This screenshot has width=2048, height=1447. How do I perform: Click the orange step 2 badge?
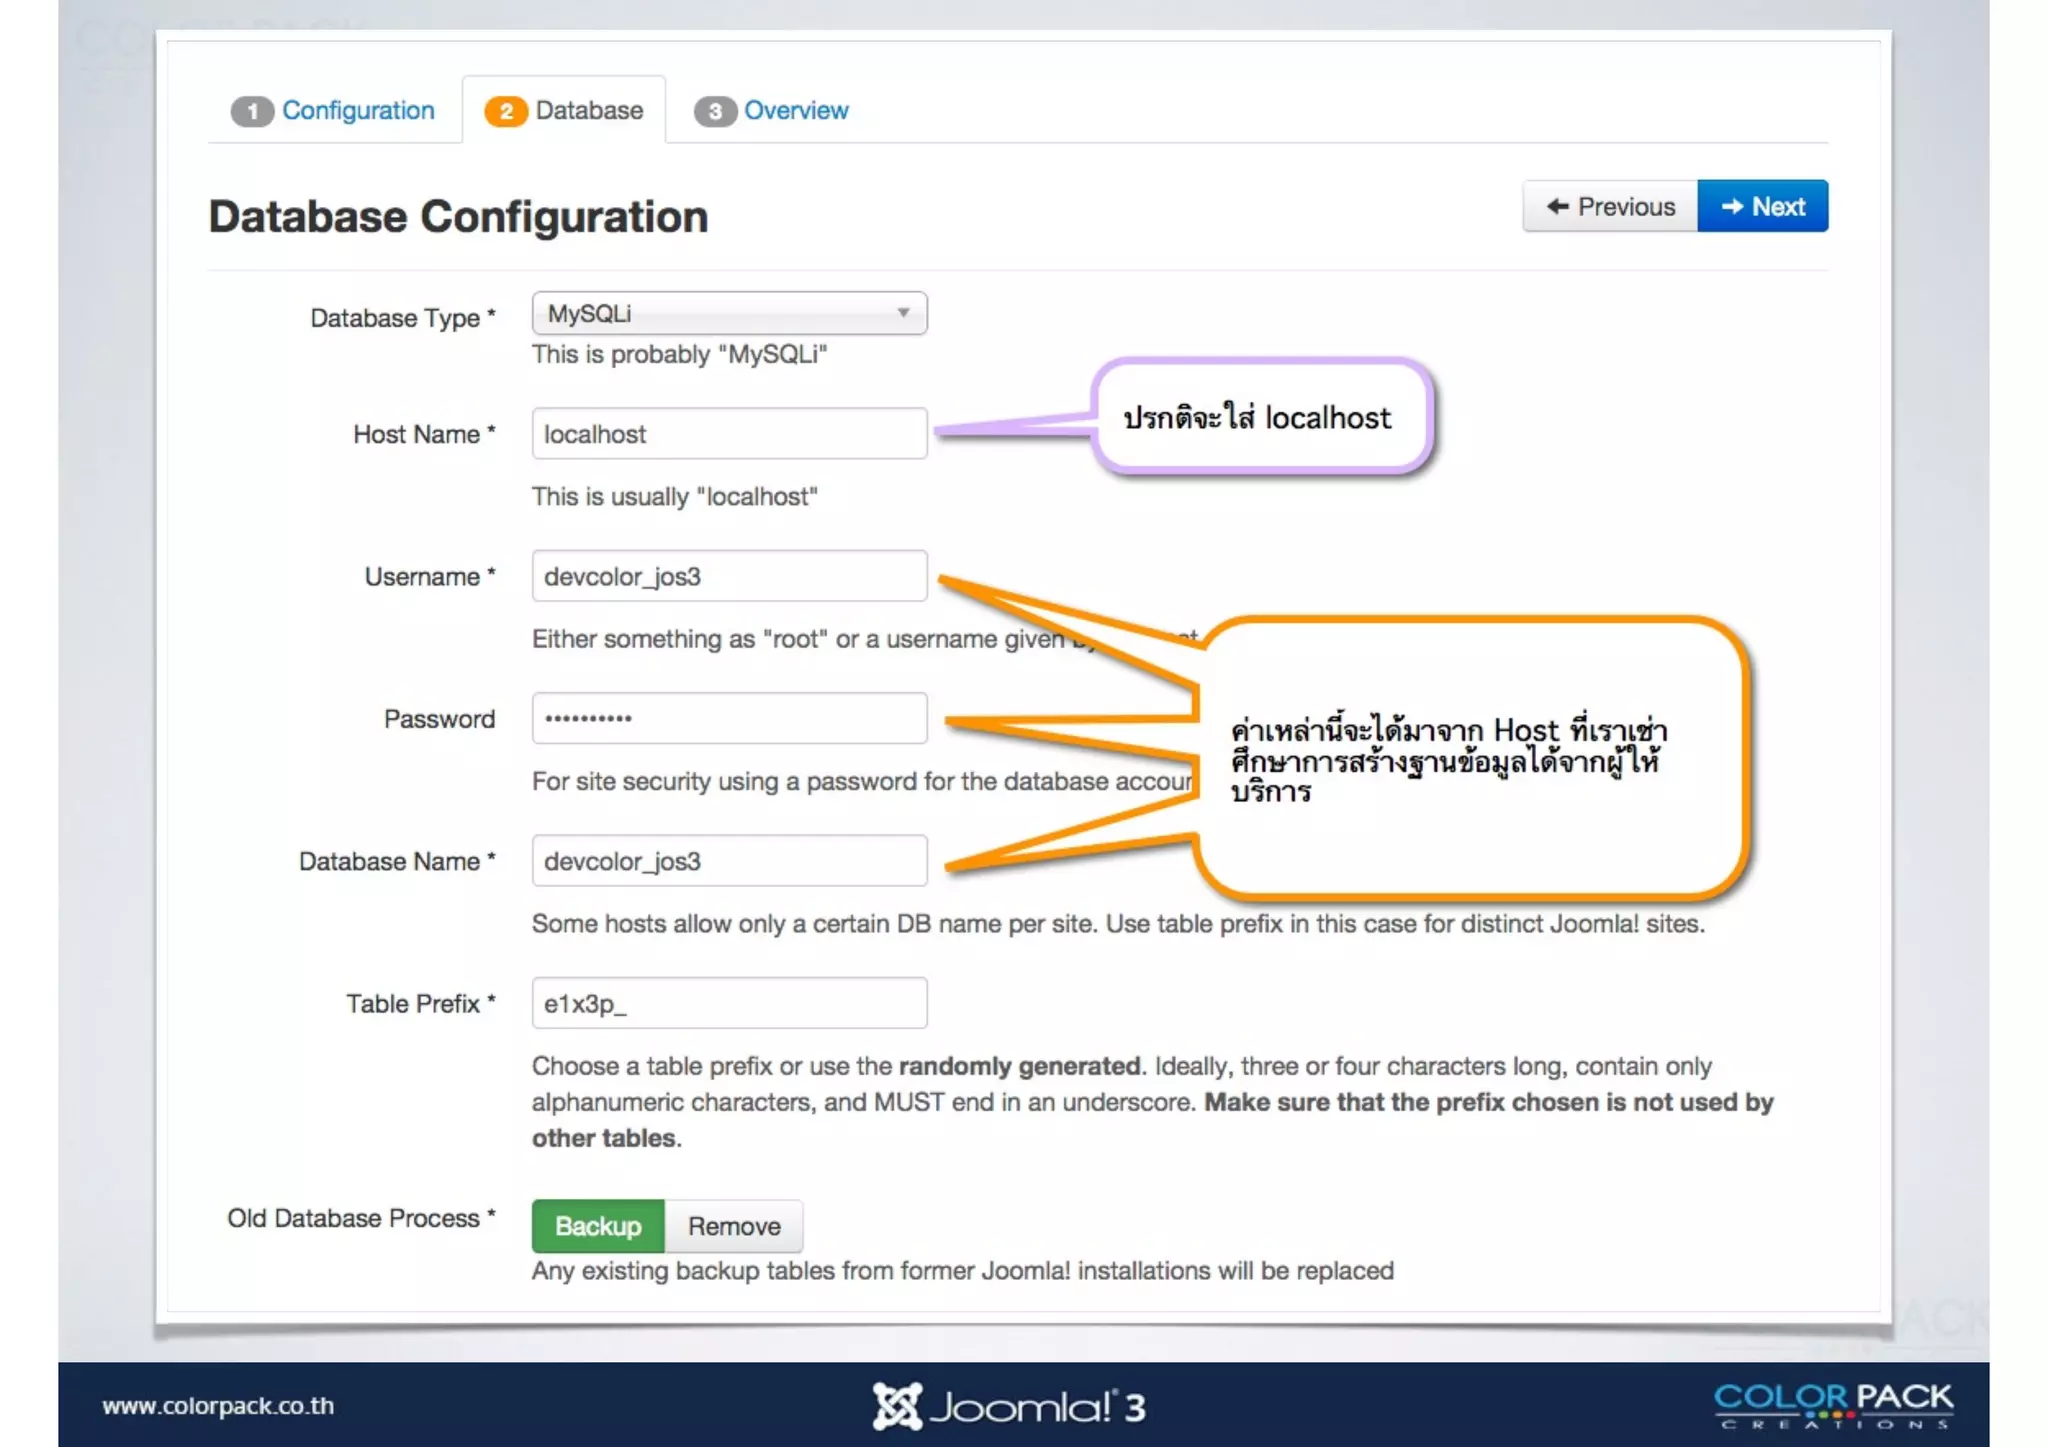pos(506,111)
